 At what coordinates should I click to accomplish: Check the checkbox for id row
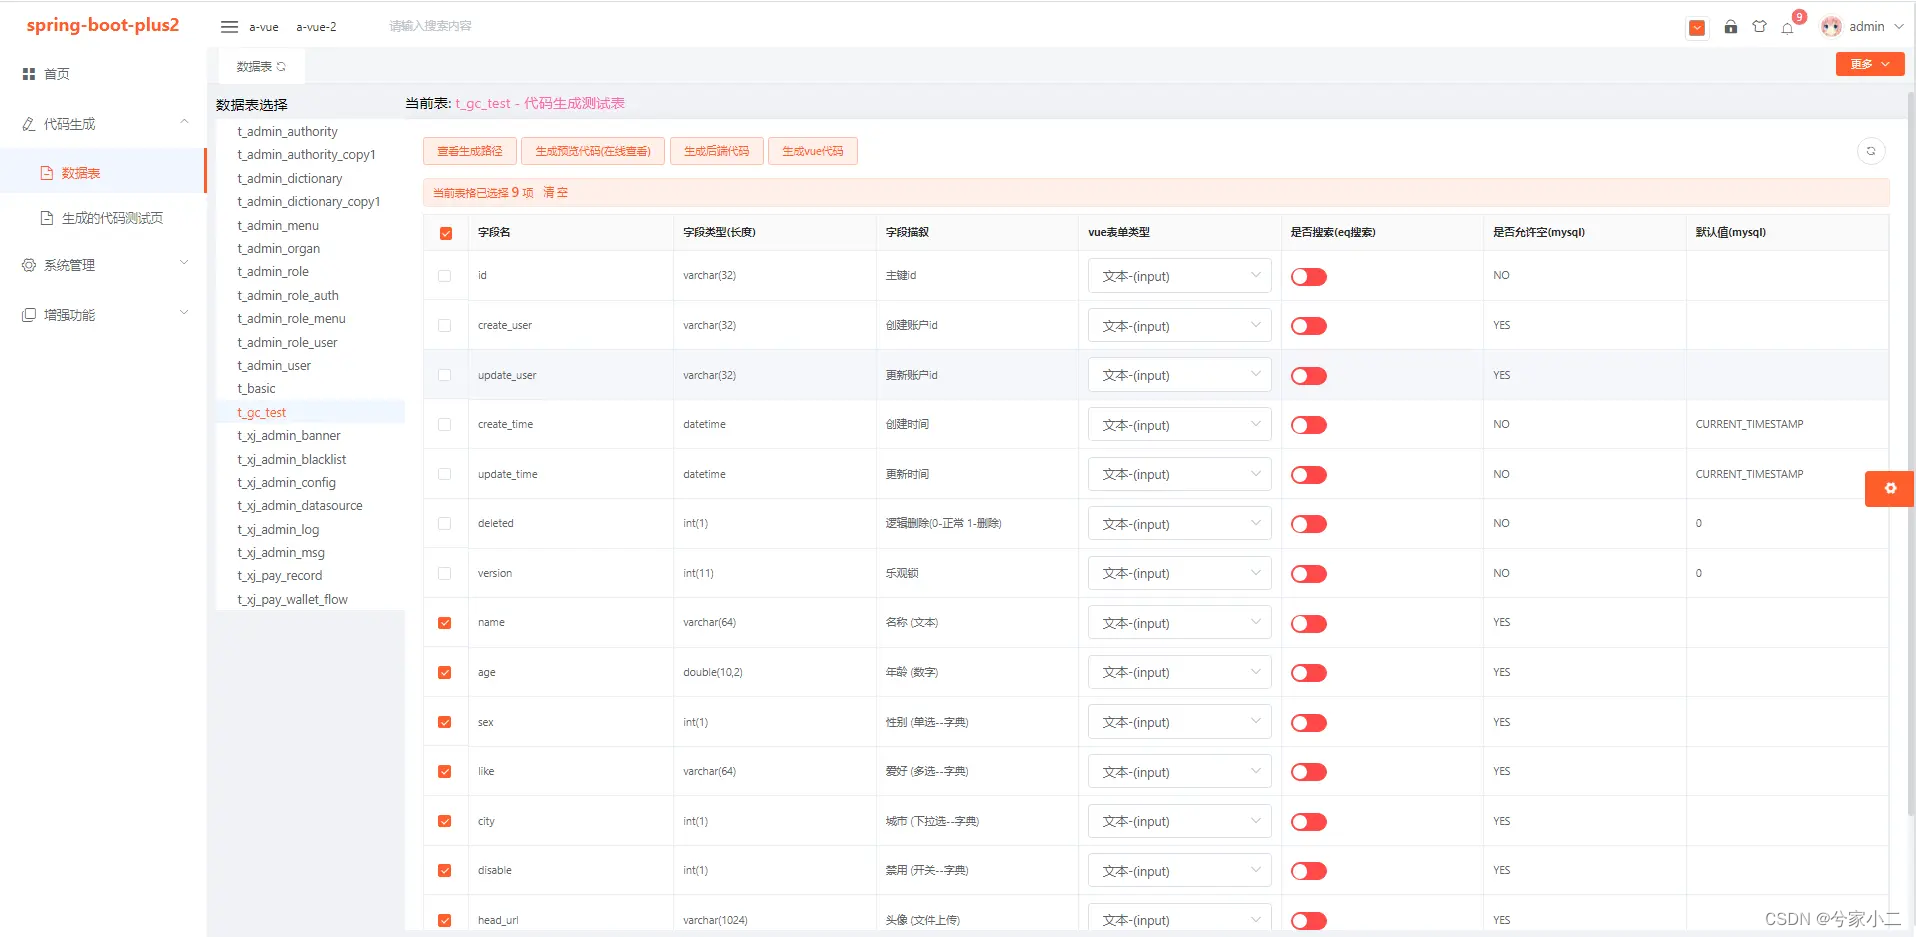(x=445, y=276)
